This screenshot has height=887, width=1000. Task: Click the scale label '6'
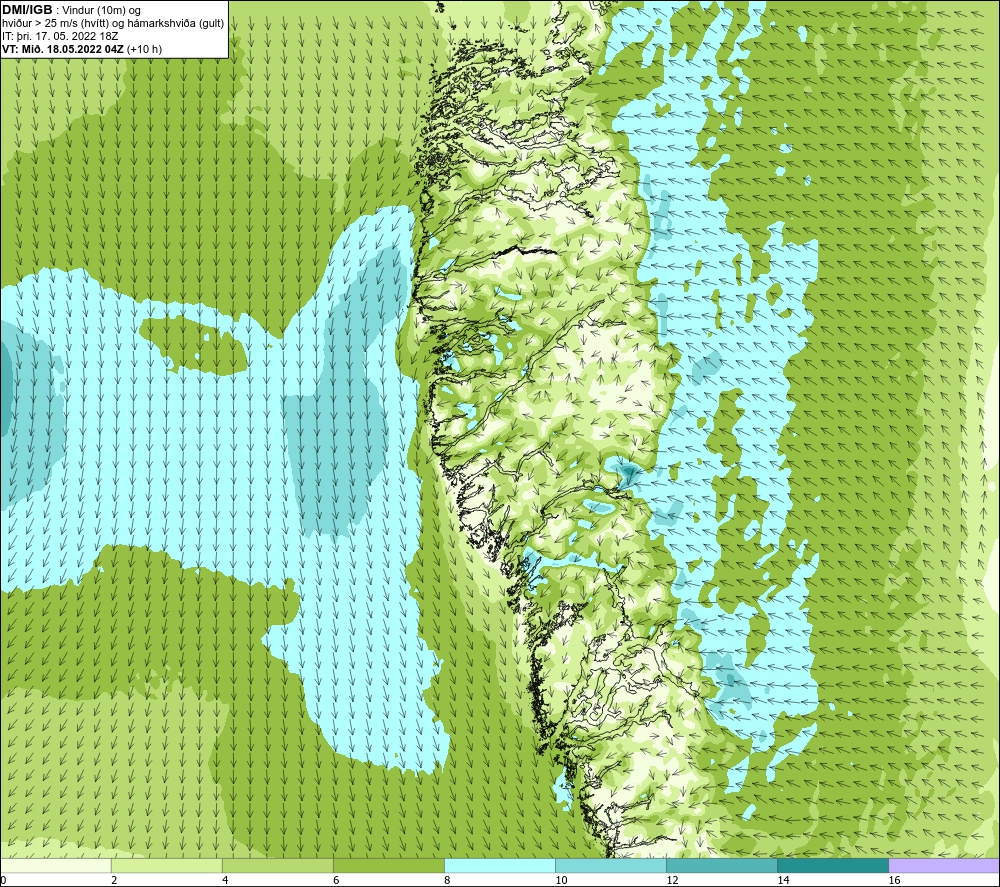point(336,881)
